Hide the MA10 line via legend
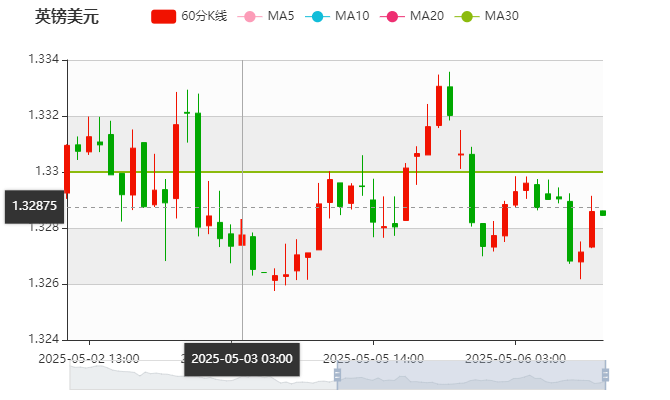This screenshot has width=670, height=400. [x=351, y=16]
